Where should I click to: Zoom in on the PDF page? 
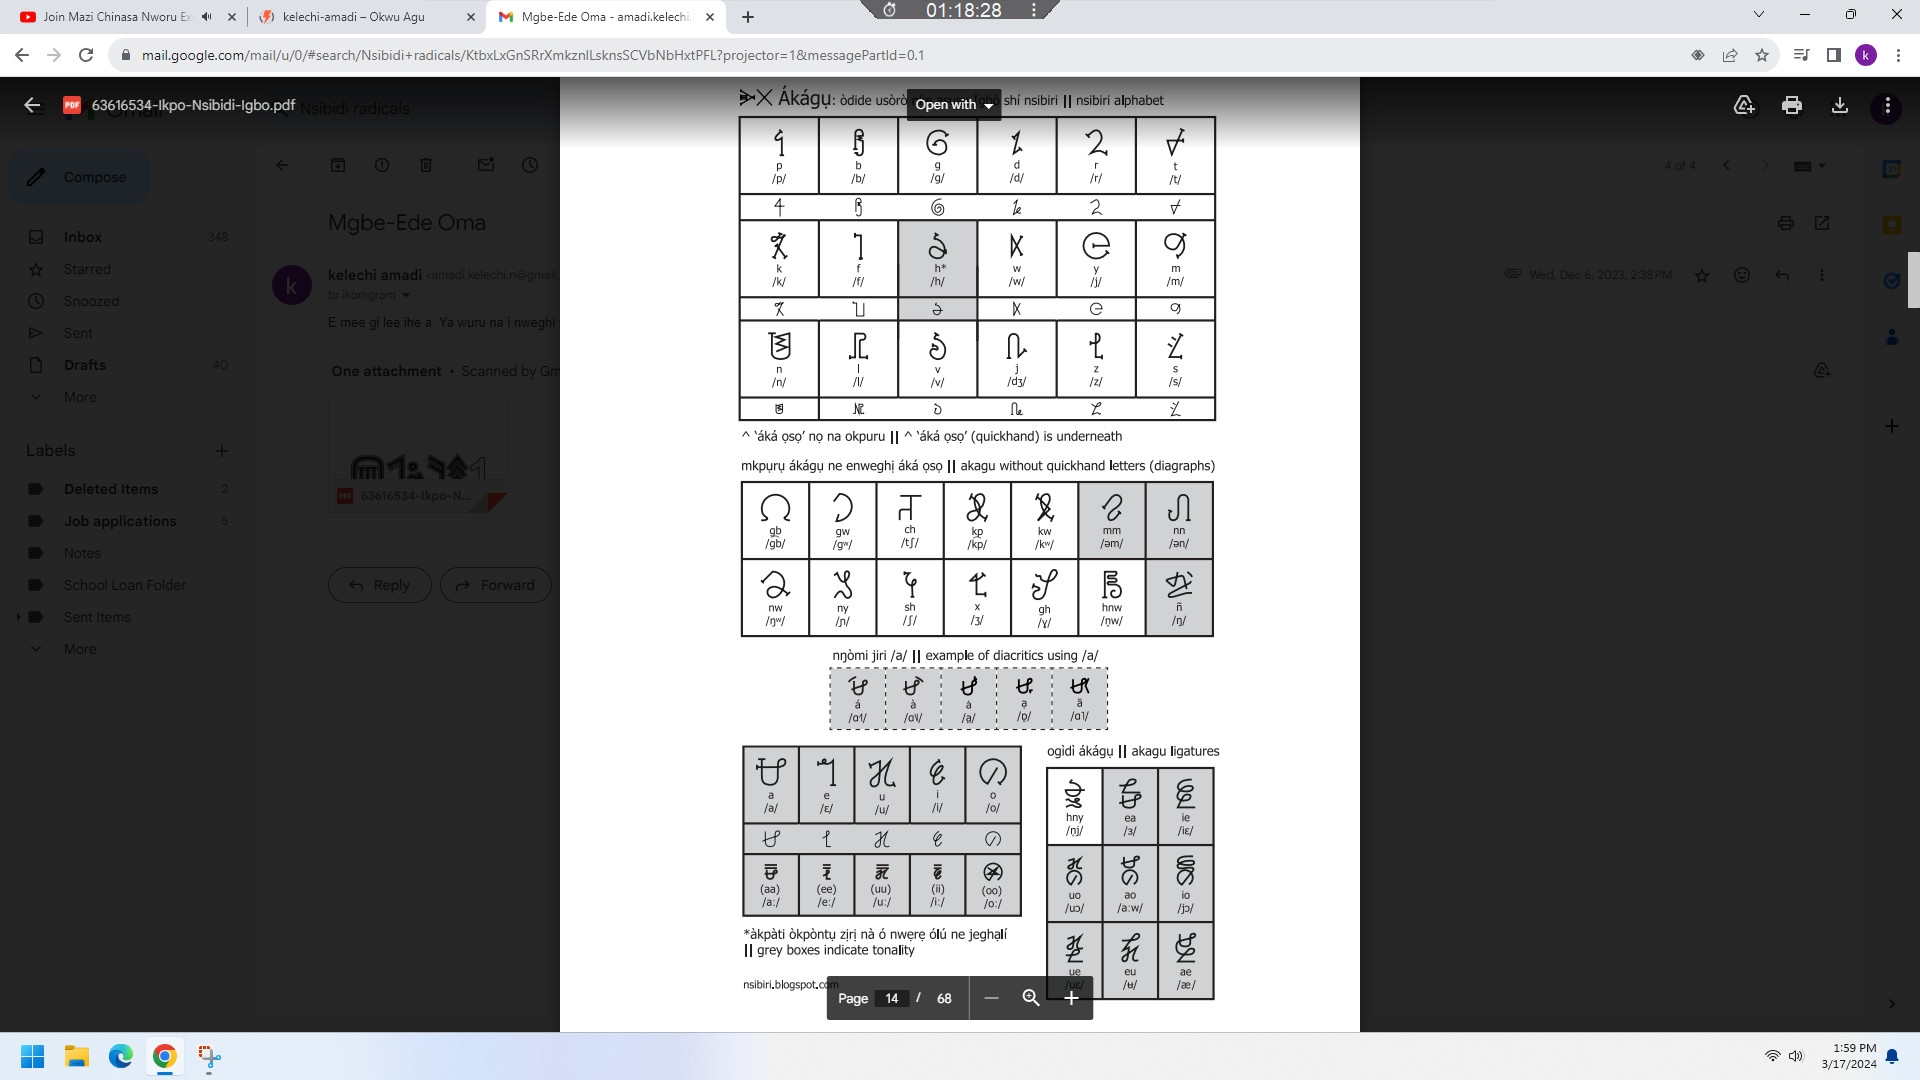[1071, 998]
